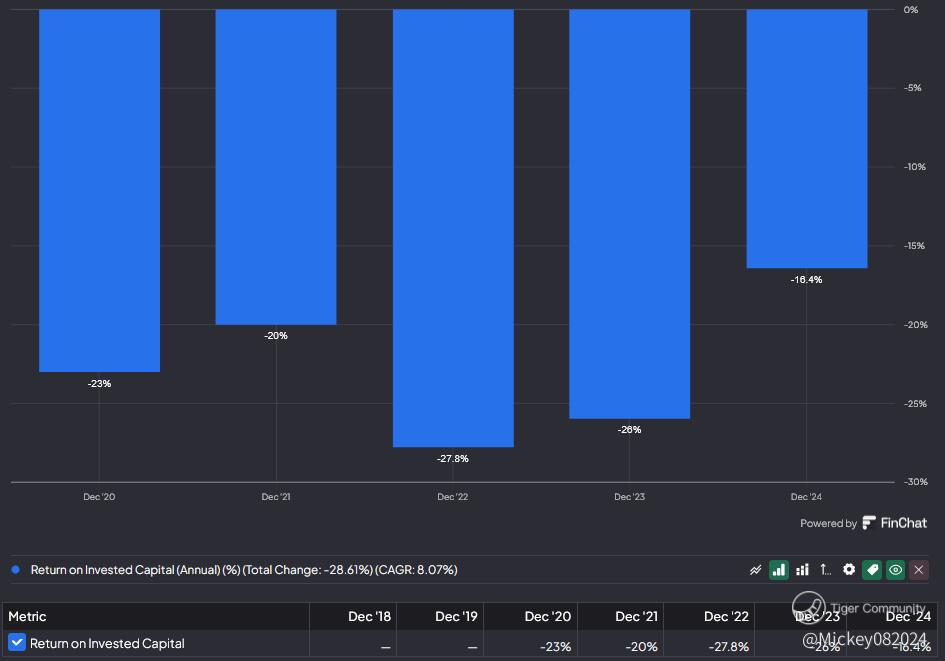Toggle data labels with the tag icon

coord(872,570)
